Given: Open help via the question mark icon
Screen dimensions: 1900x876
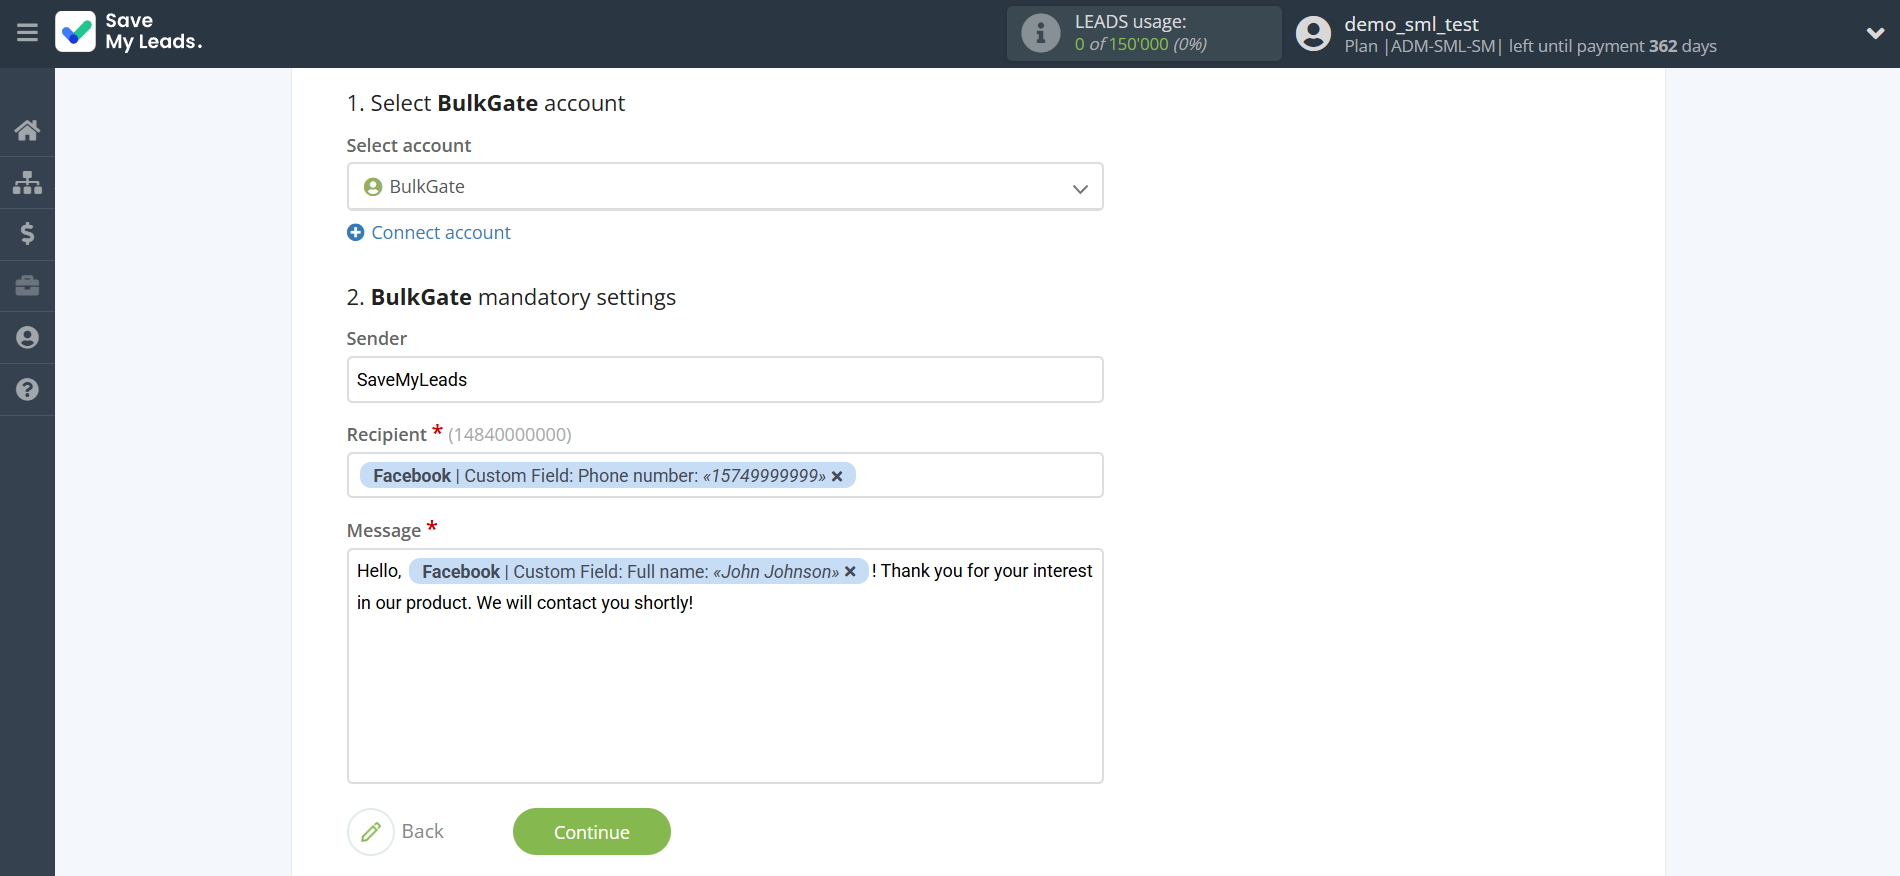Looking at the screenshot, I should (x=27, y=390).
